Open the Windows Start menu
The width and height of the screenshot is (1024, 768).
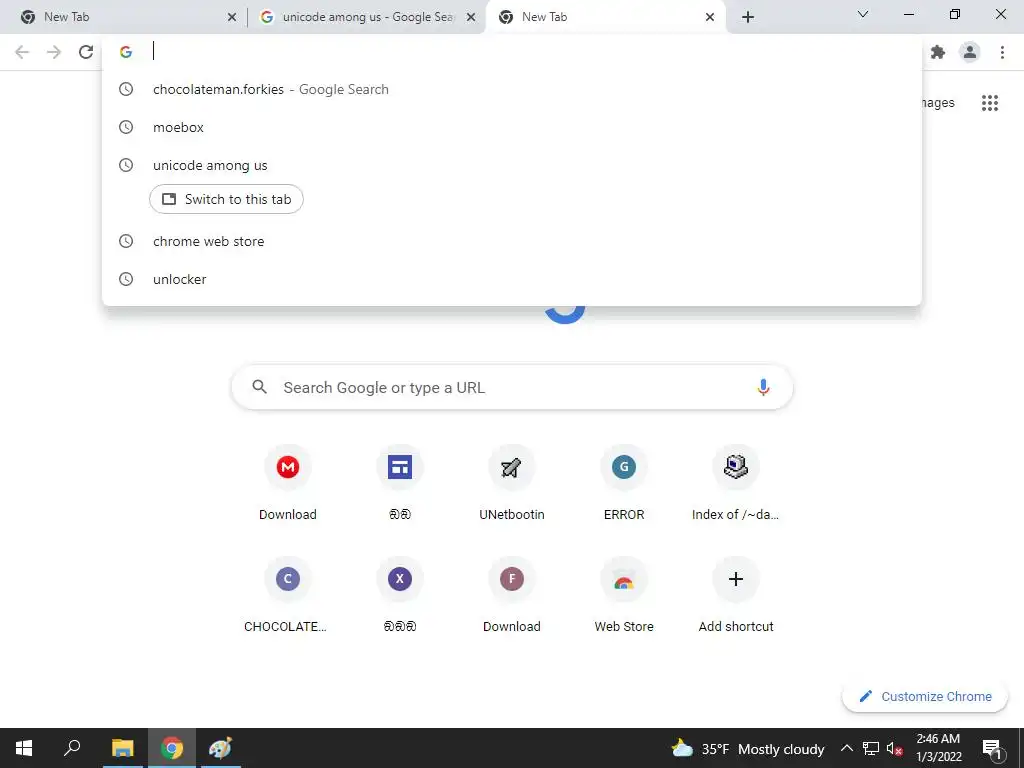(24, 748)
